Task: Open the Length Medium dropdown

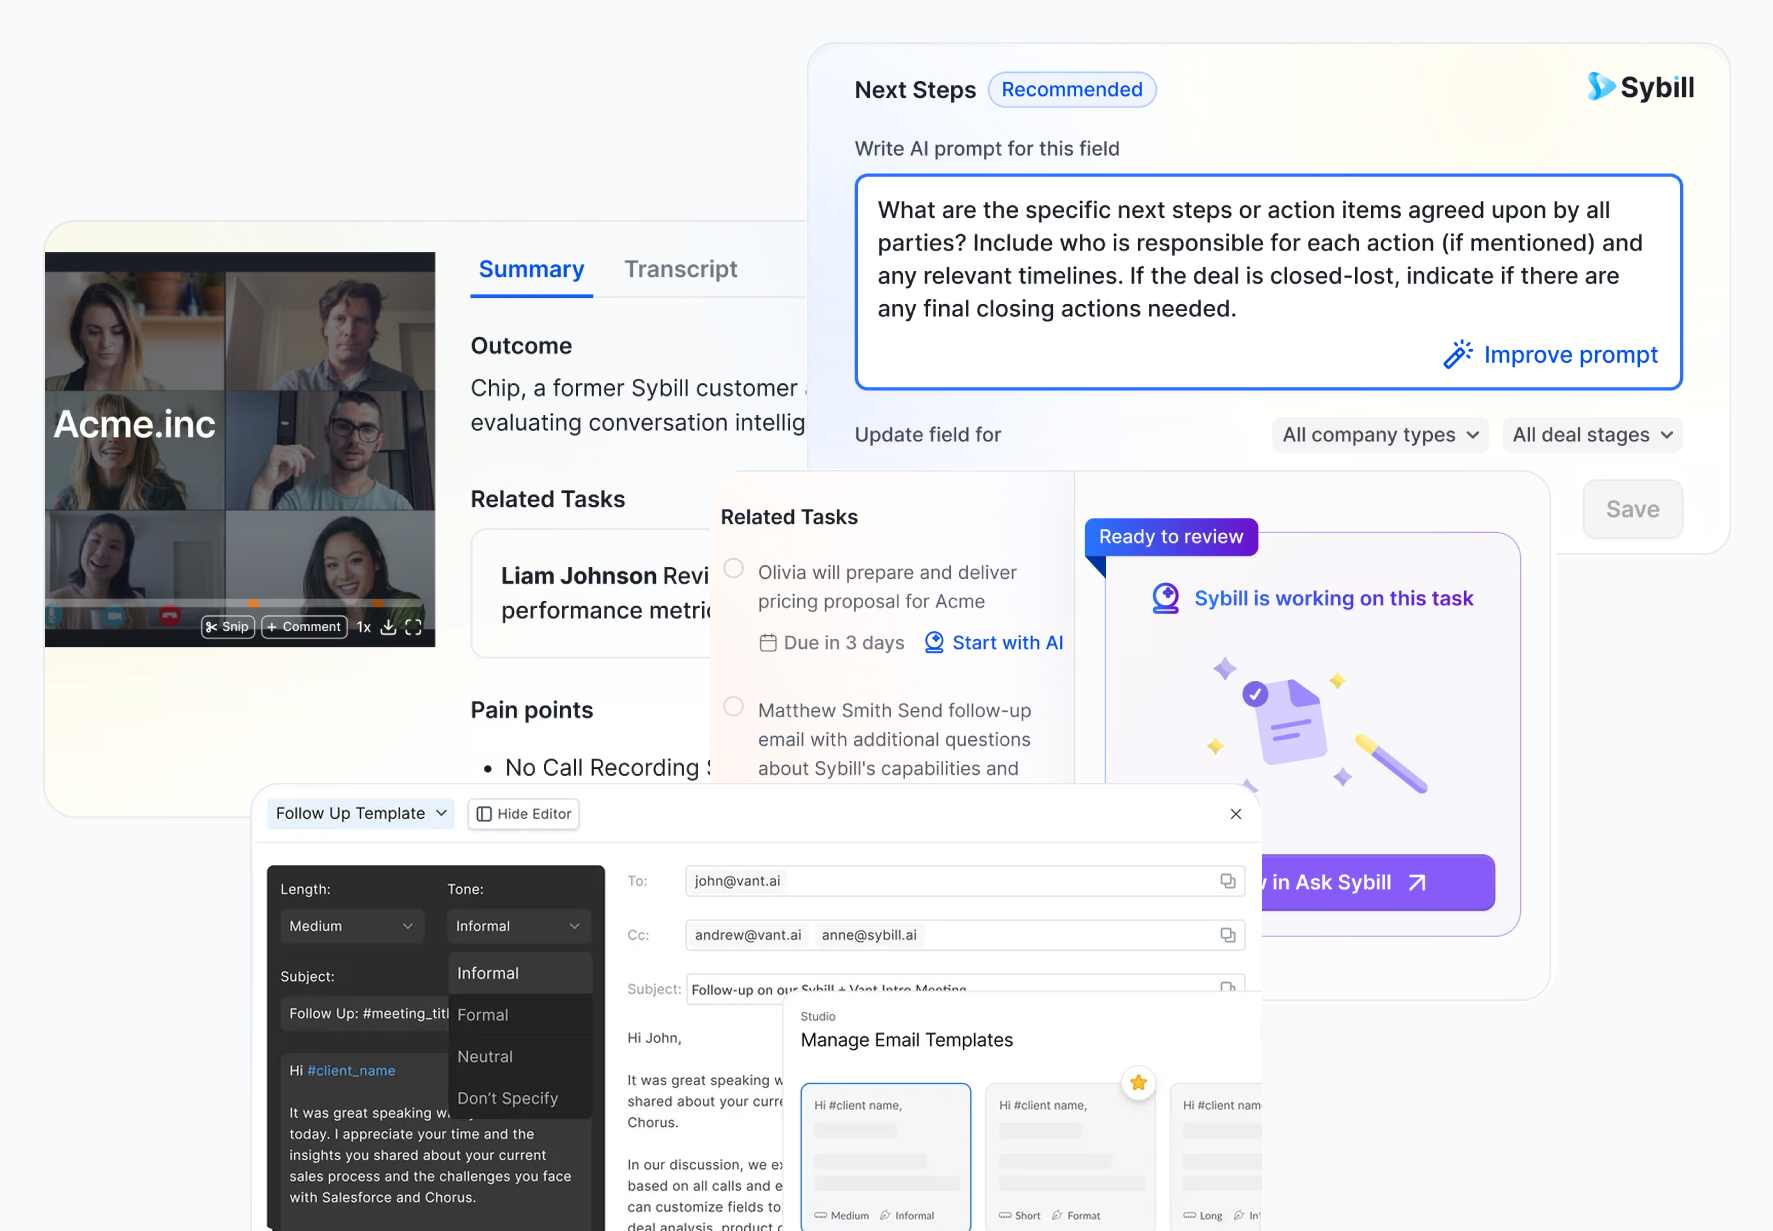Action: click(x=351, y=926)
